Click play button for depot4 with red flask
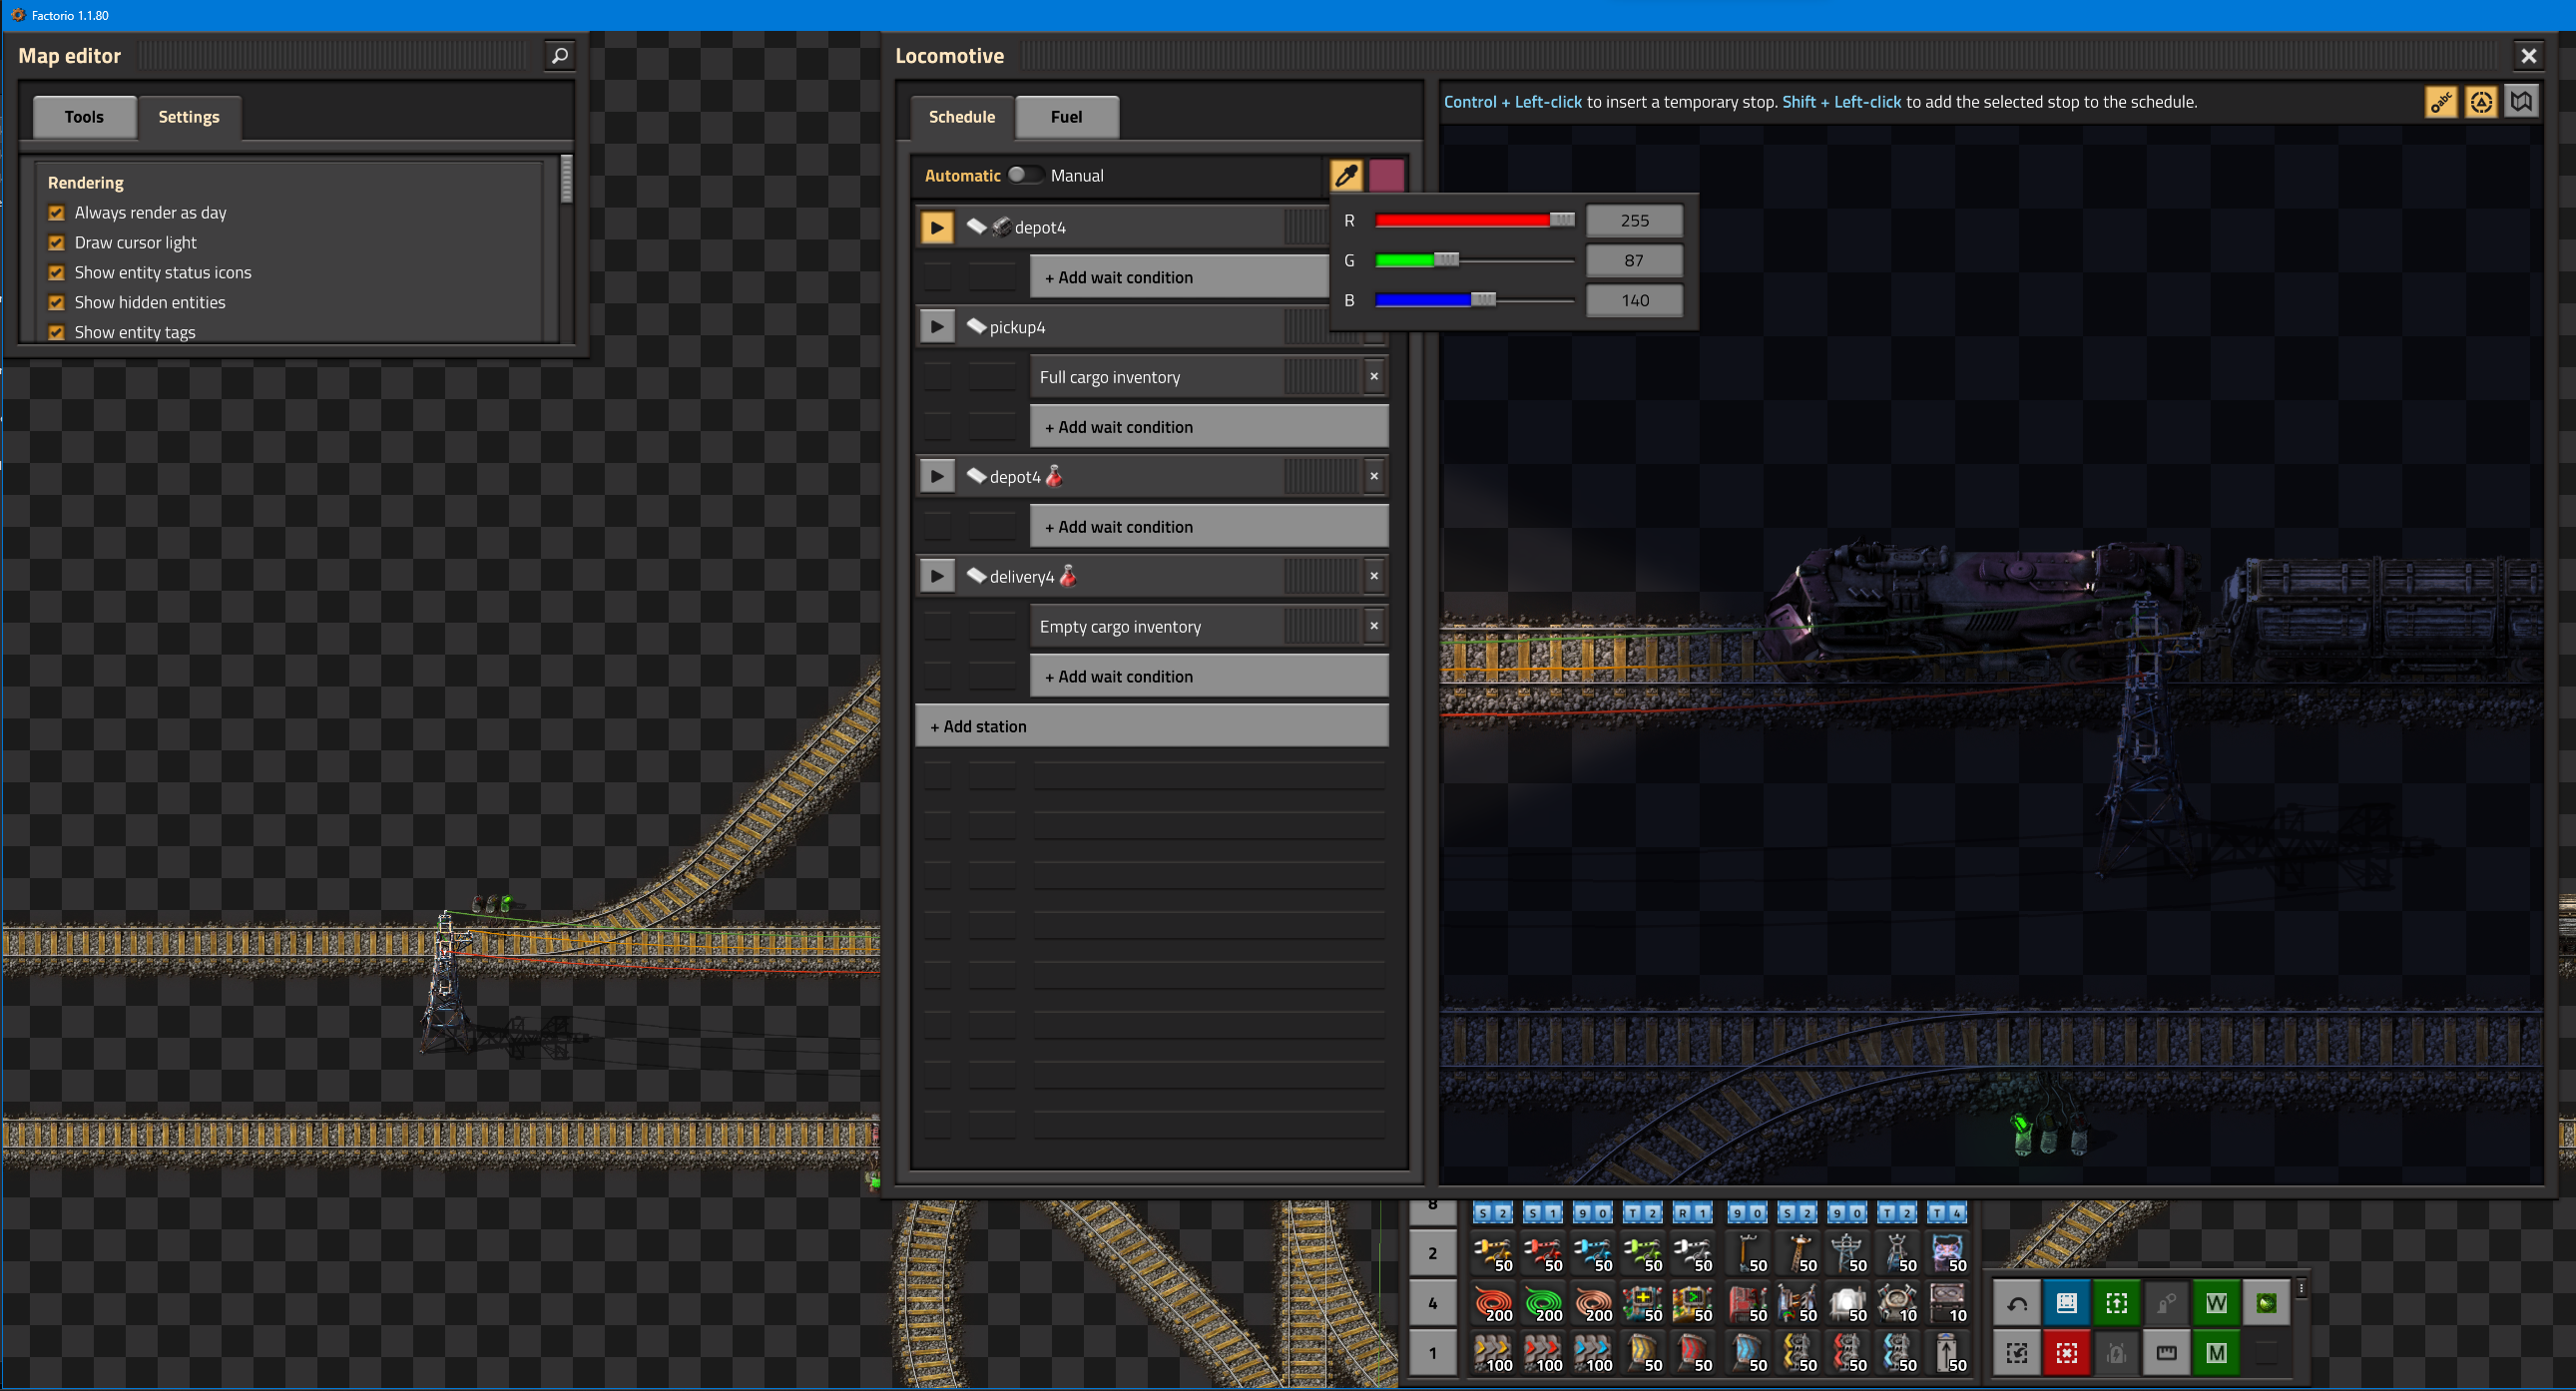Viewport: 2576px width, 1391px height. pos(937,477)
